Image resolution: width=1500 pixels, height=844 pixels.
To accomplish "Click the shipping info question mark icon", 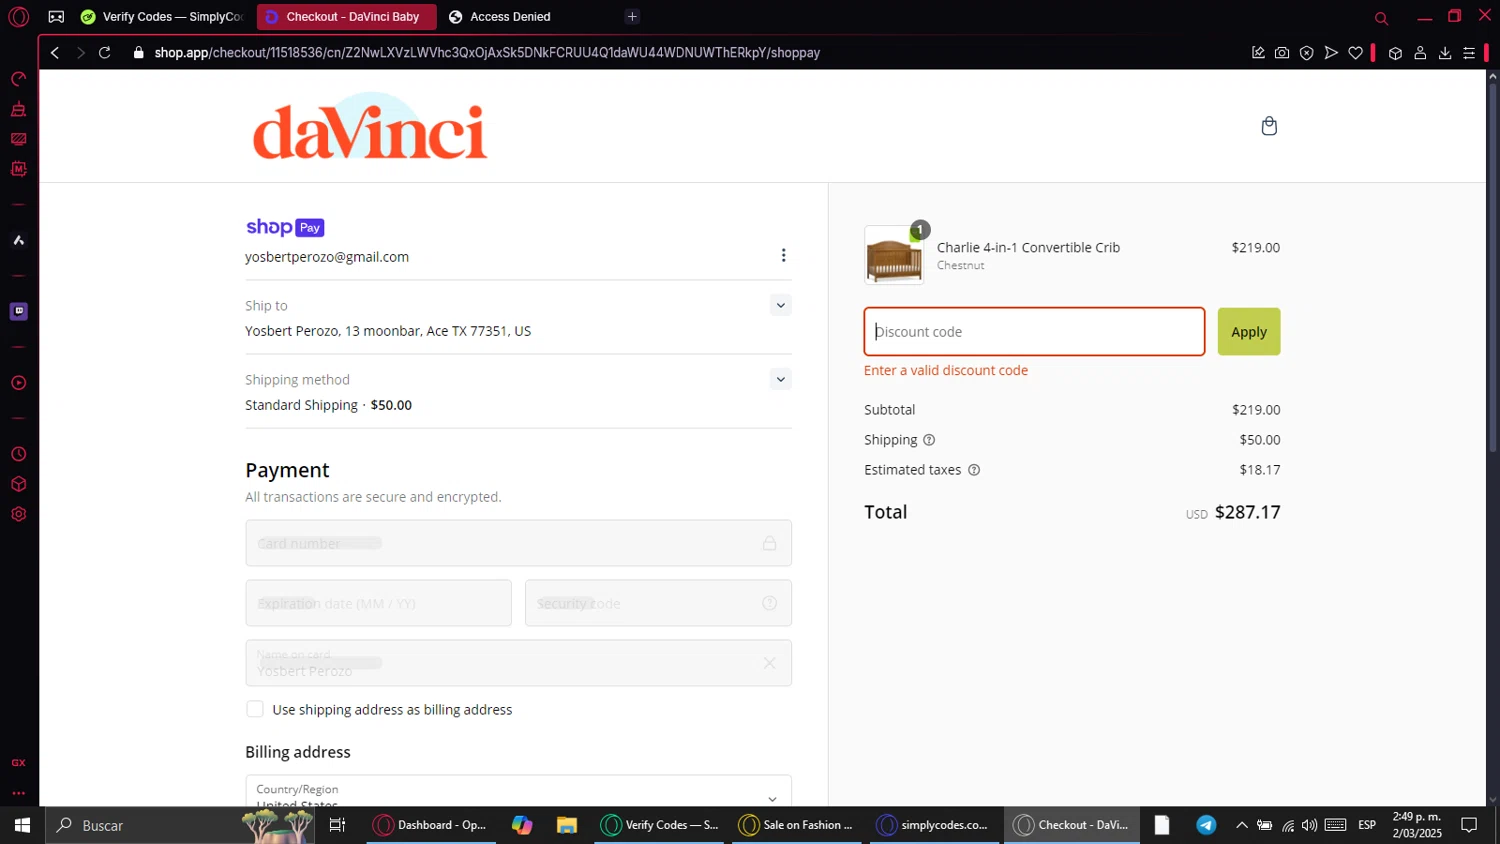I will click(929, 440).
